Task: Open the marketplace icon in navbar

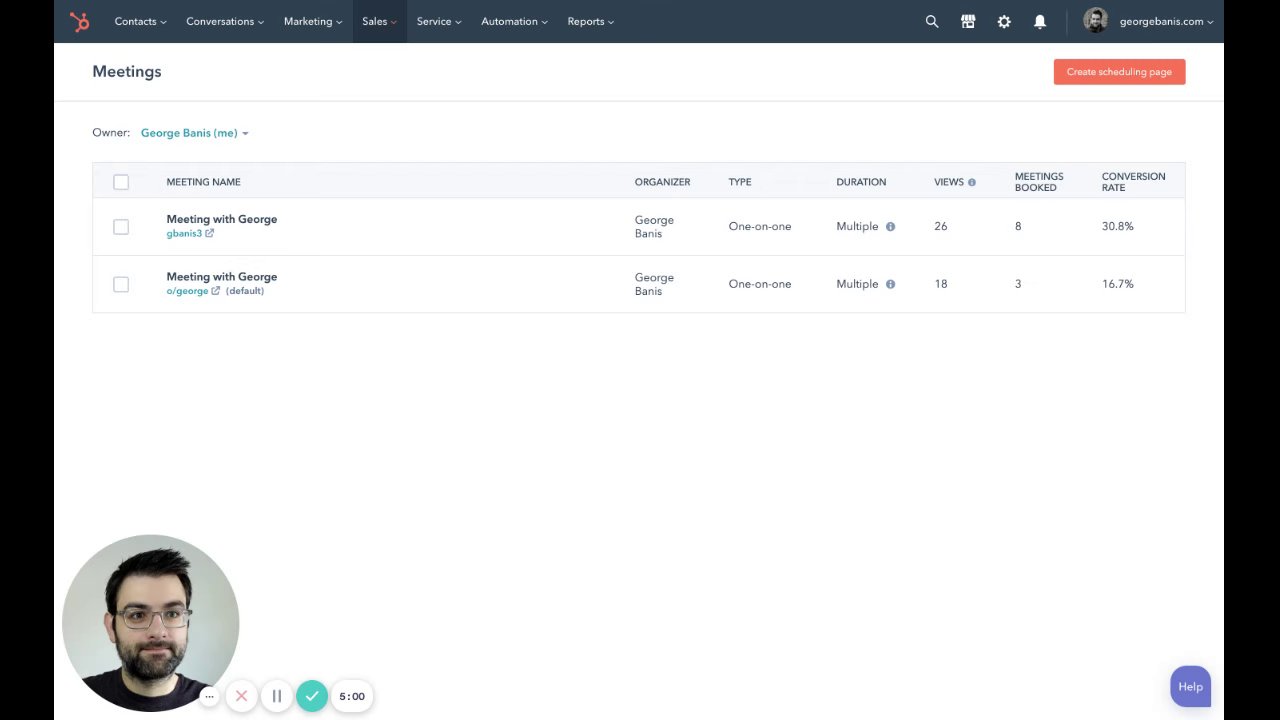Action: click(968, 21)
